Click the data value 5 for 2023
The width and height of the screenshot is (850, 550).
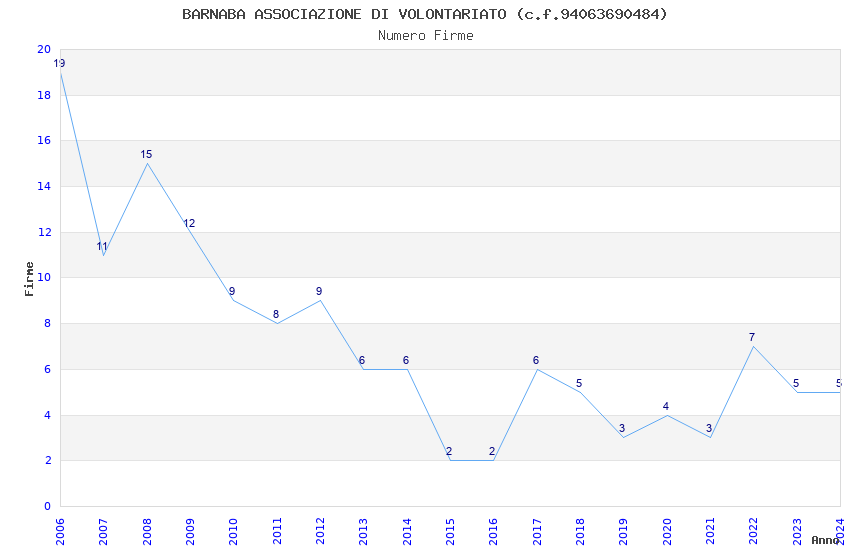(x=796, y=384)
